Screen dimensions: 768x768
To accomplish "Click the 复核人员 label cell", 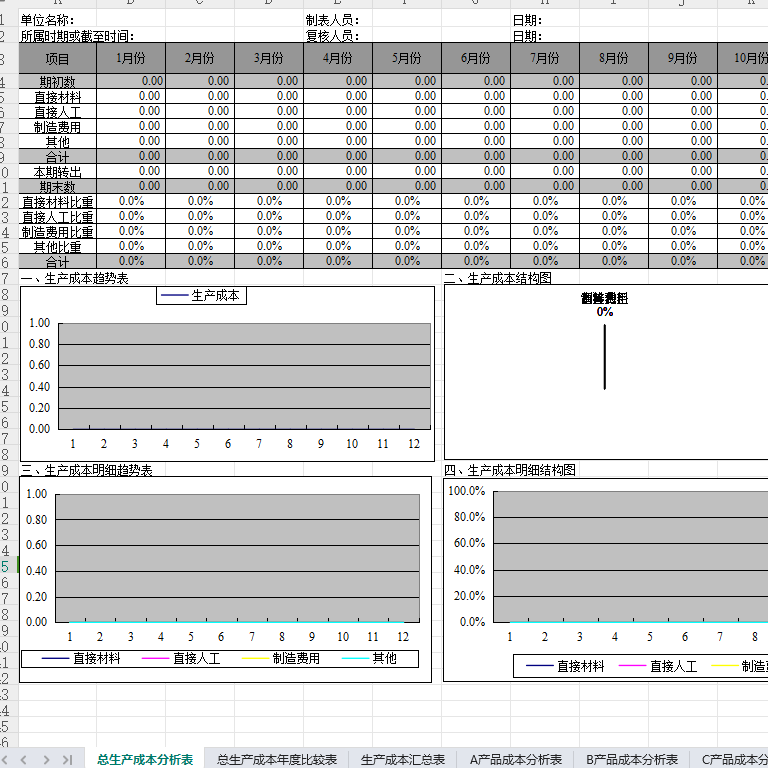I will coord(332,36).
